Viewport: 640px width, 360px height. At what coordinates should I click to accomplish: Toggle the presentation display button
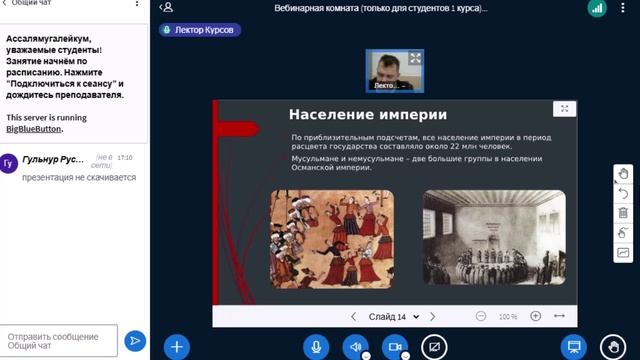point(574,347)
